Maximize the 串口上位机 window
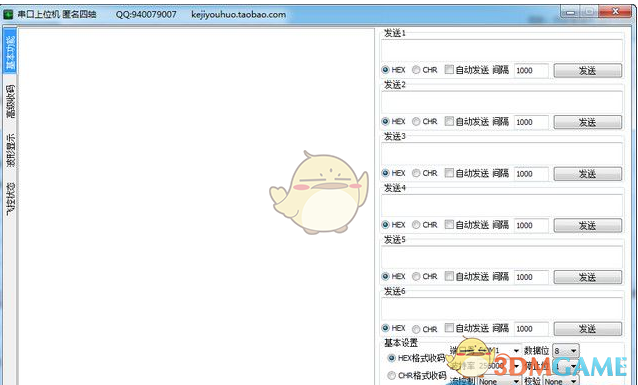 588,12
